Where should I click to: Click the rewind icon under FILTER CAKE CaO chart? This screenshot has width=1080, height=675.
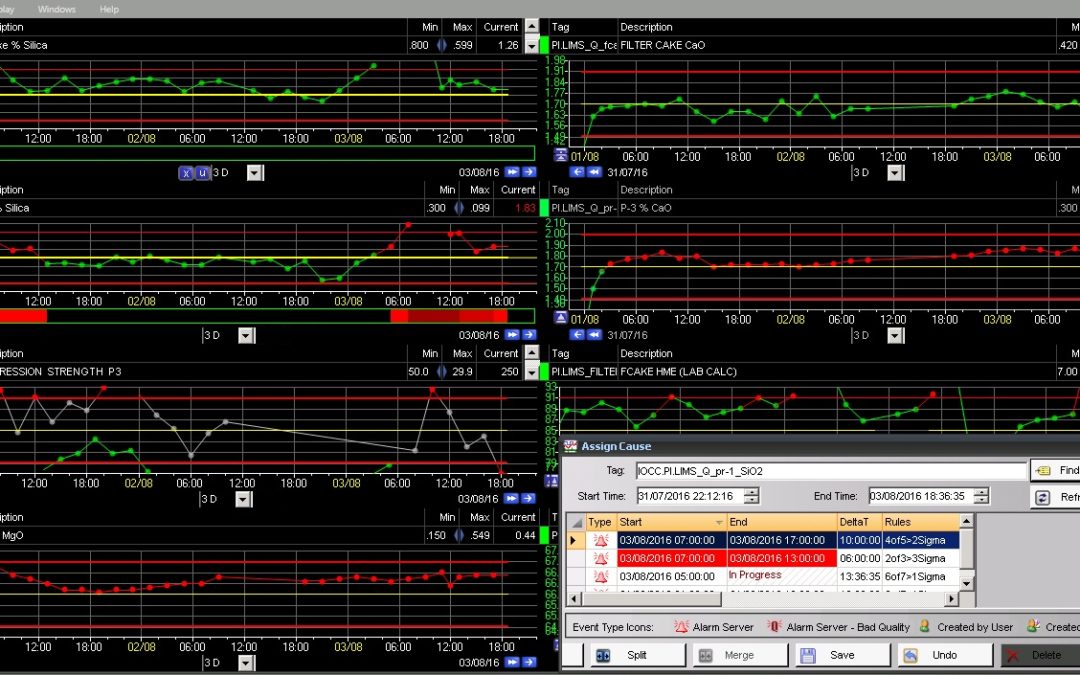[x=594, y=172]
